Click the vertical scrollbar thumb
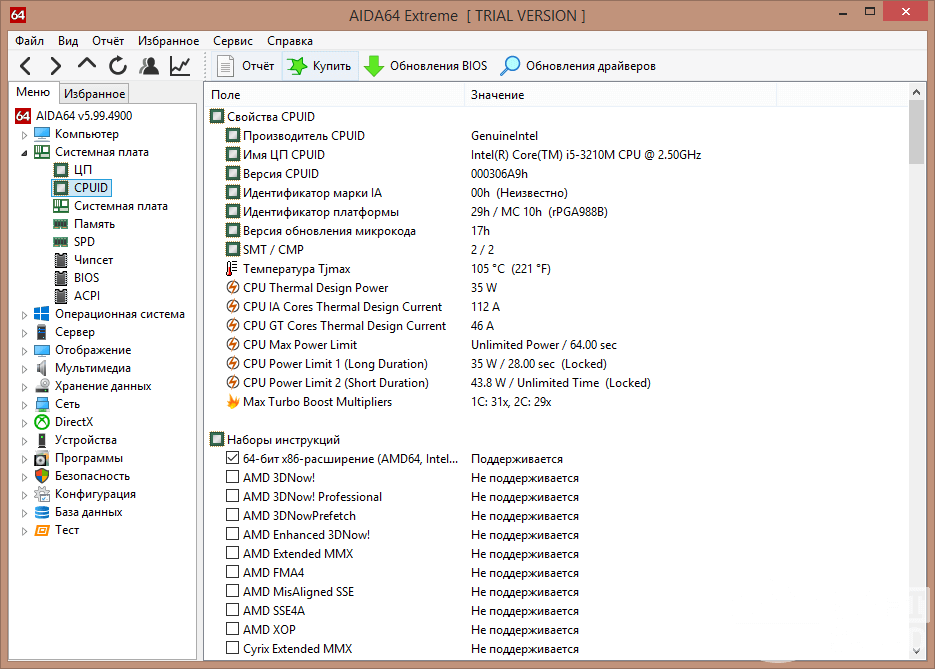 (917, 132)
